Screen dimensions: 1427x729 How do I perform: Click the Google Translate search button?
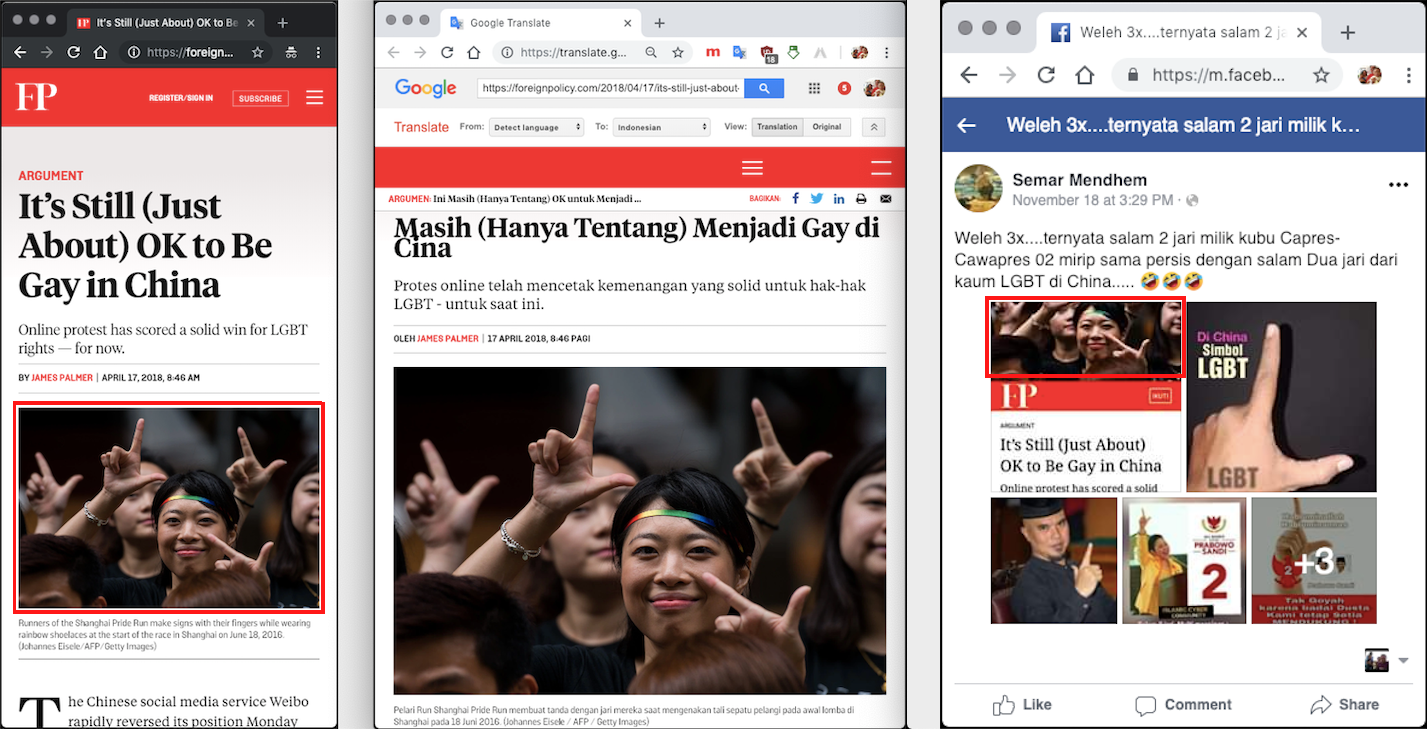click(764, 88)
